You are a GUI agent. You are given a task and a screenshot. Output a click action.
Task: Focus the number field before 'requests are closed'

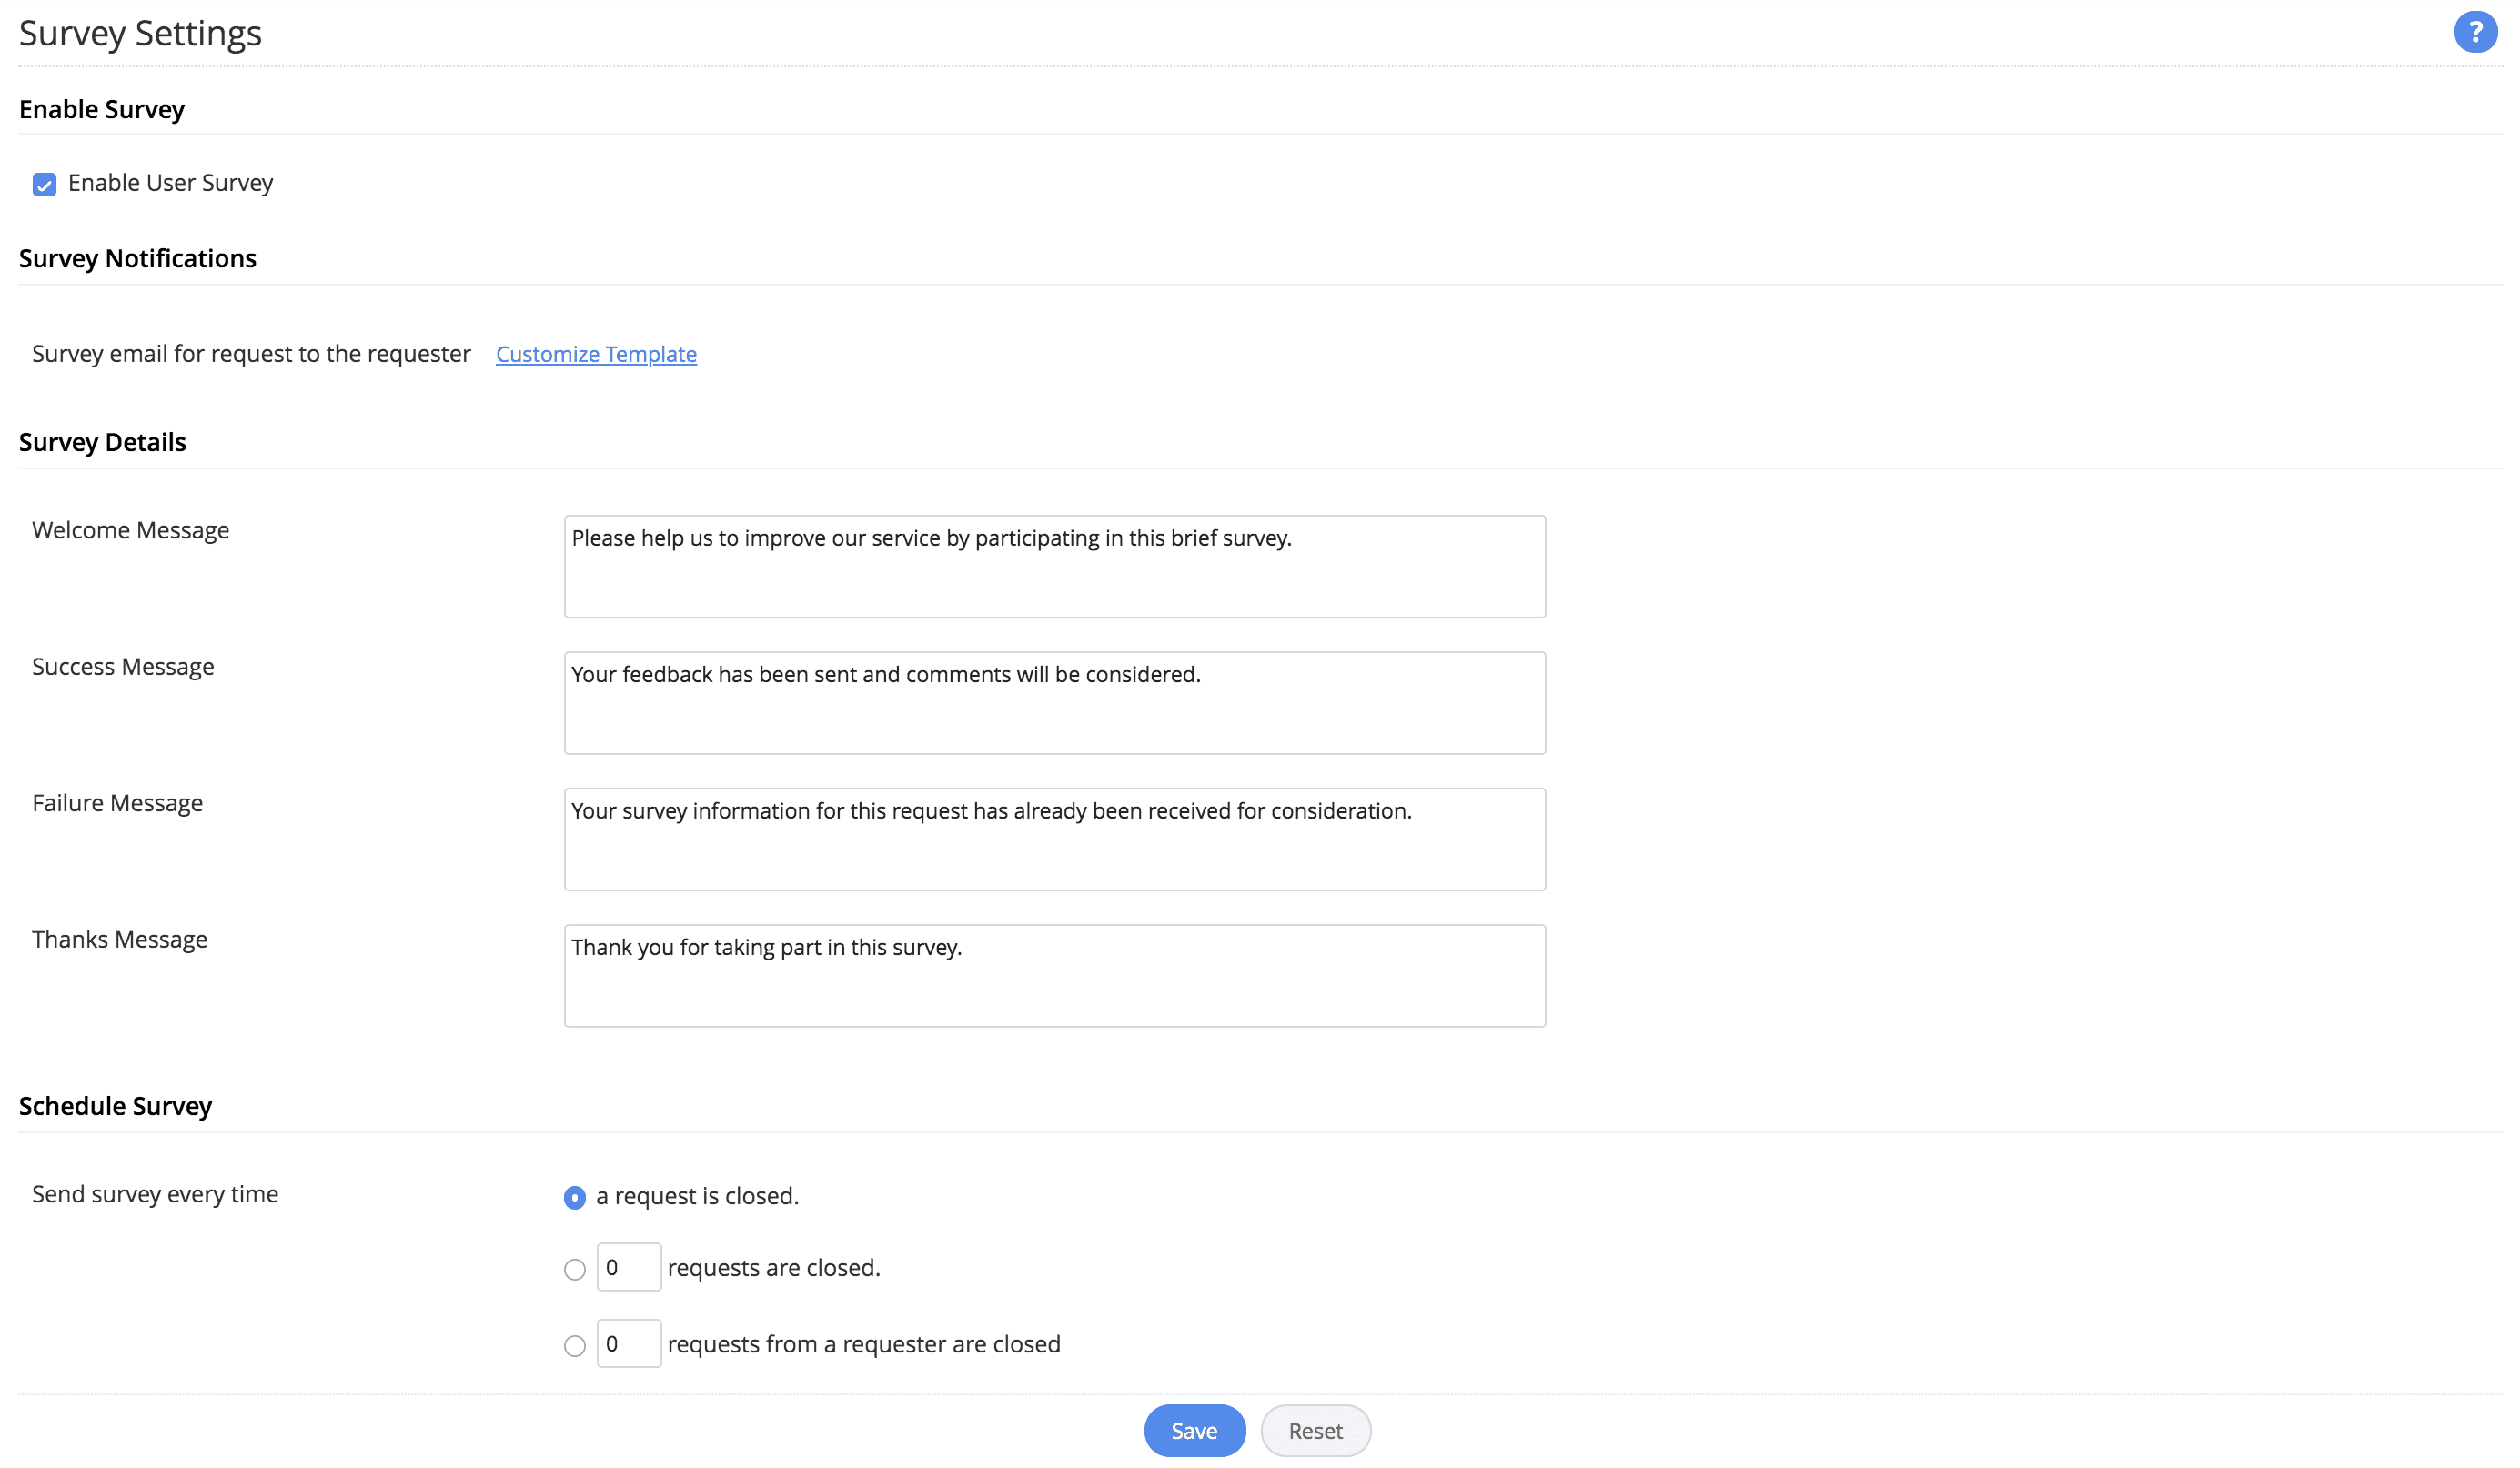[629, 1268]
